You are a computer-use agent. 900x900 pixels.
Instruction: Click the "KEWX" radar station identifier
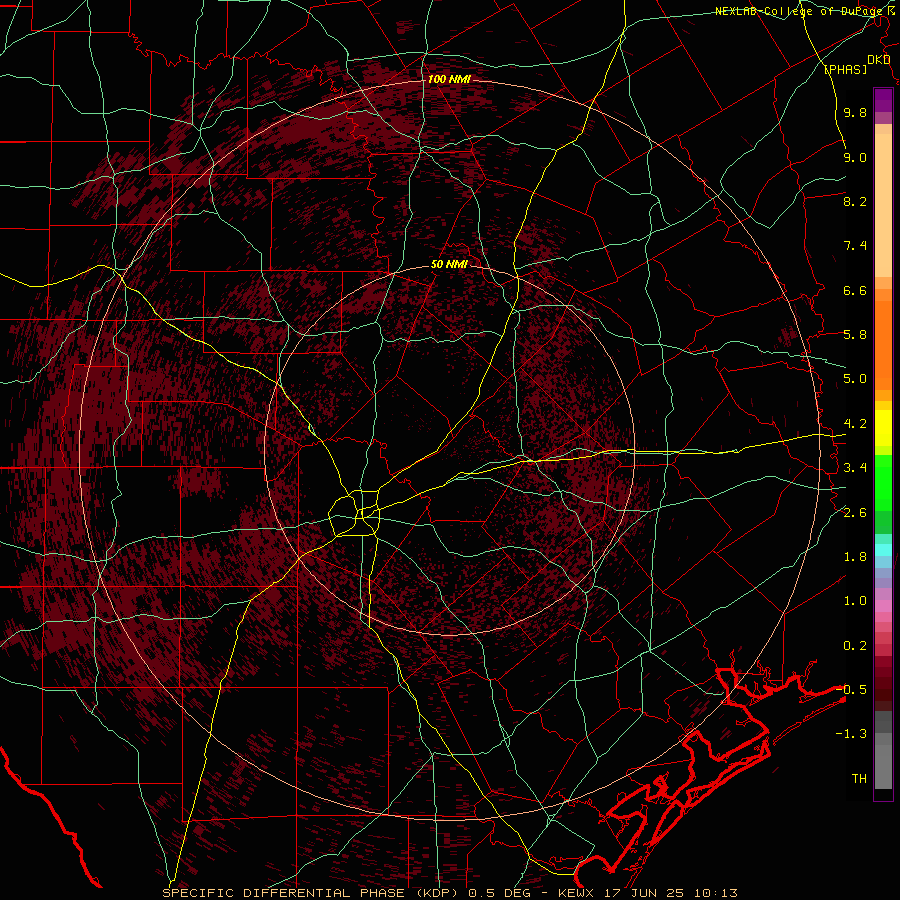[x=577, y=893]
